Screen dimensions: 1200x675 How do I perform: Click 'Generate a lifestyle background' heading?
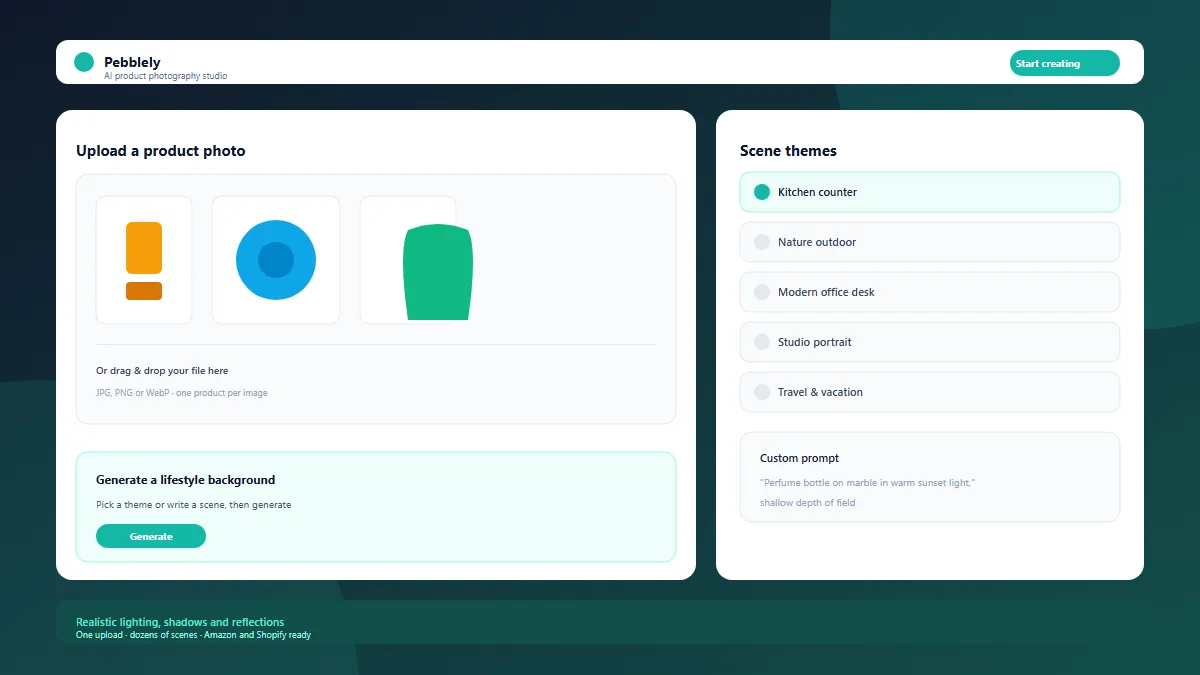[x=185, y=480]
